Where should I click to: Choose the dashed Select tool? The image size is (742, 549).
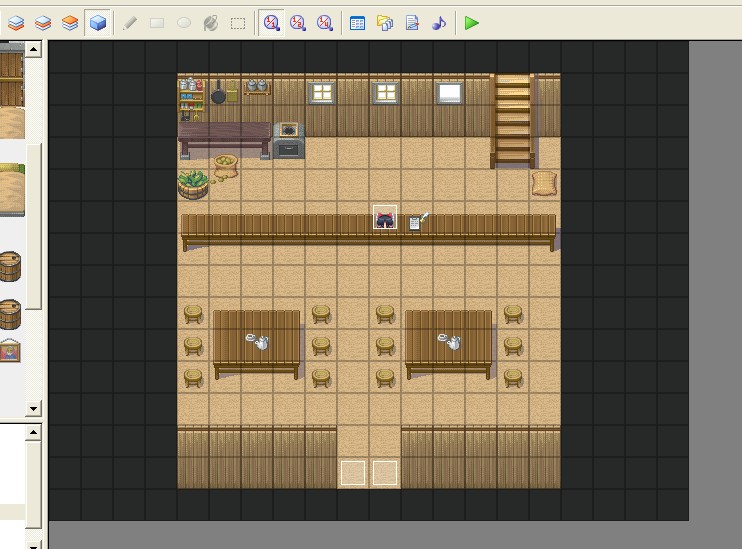[238, 23]
